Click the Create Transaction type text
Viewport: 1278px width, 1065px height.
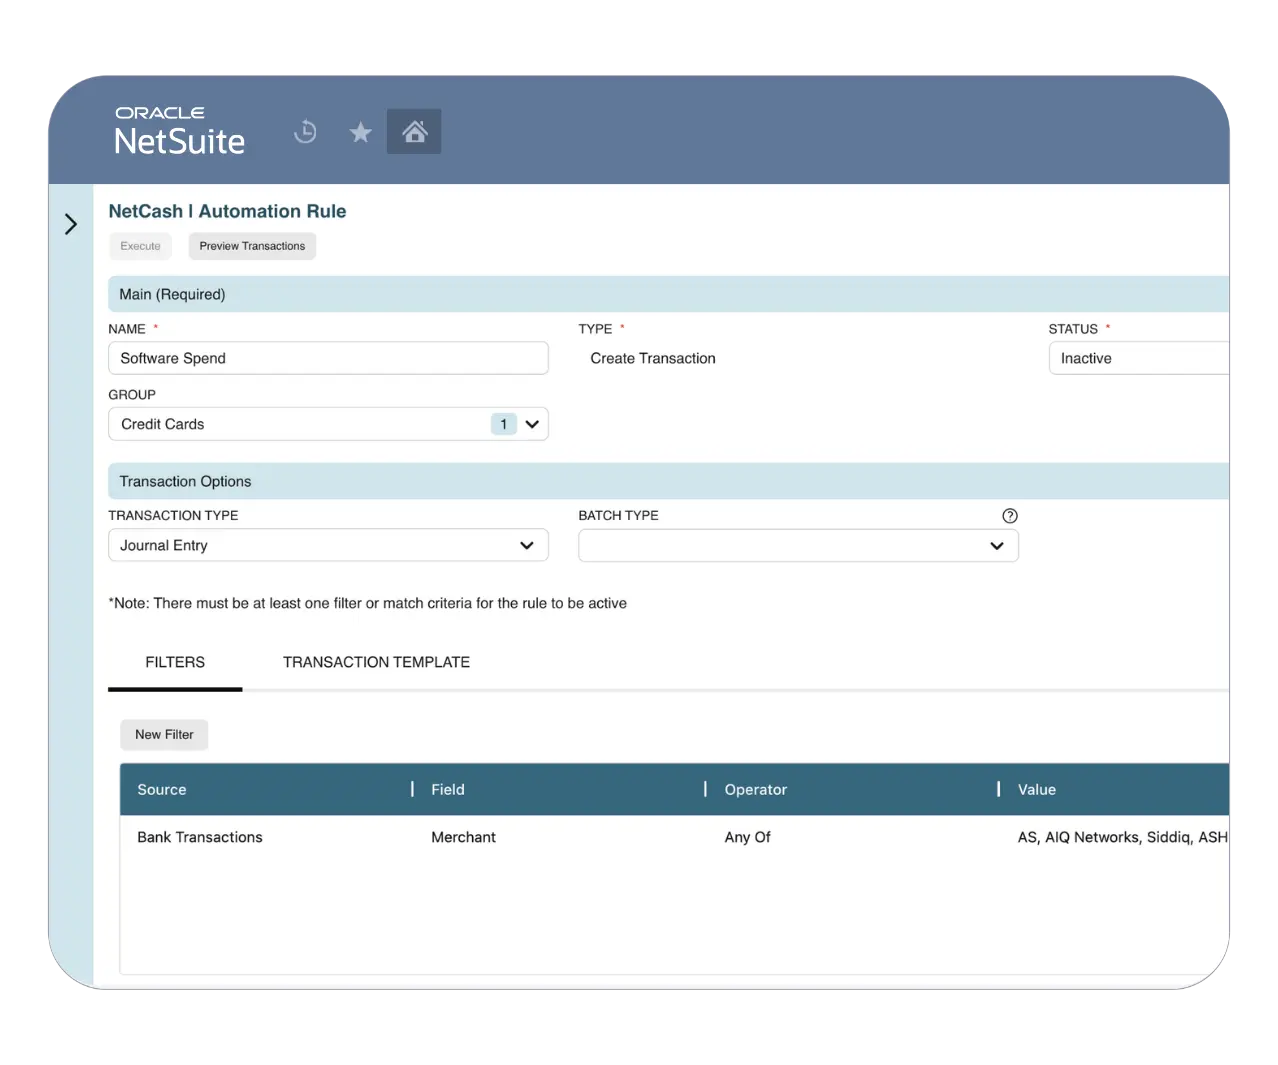[x=653, y=358]
